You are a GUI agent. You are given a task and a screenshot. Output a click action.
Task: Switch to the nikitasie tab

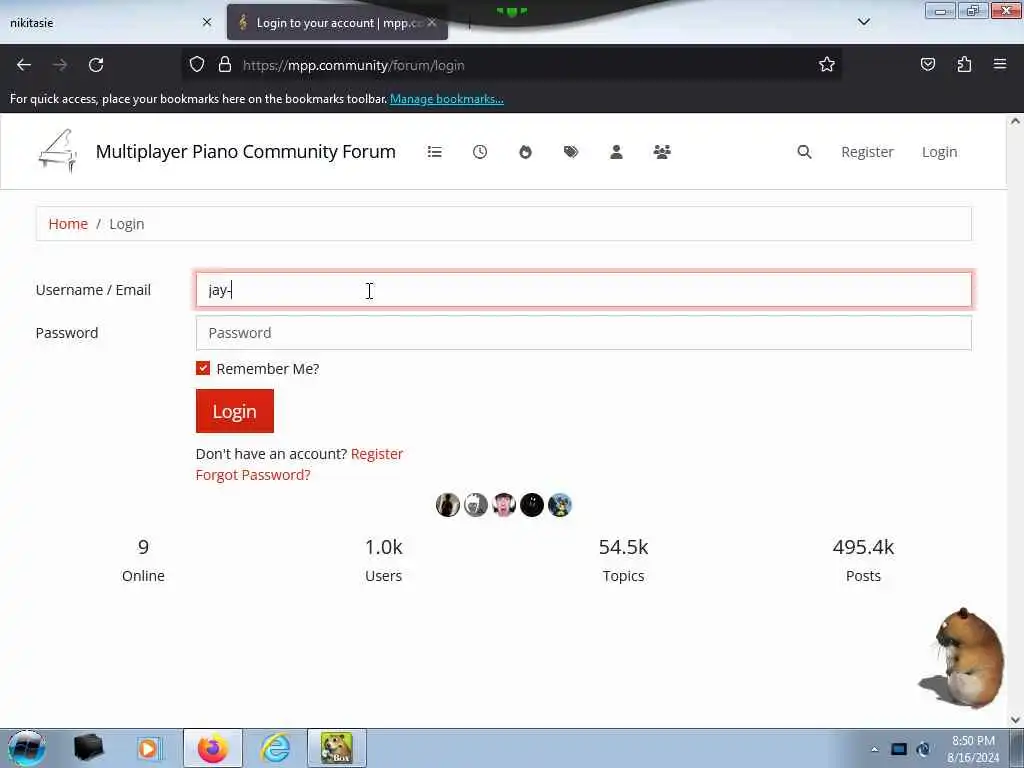(x=110, y=22)
